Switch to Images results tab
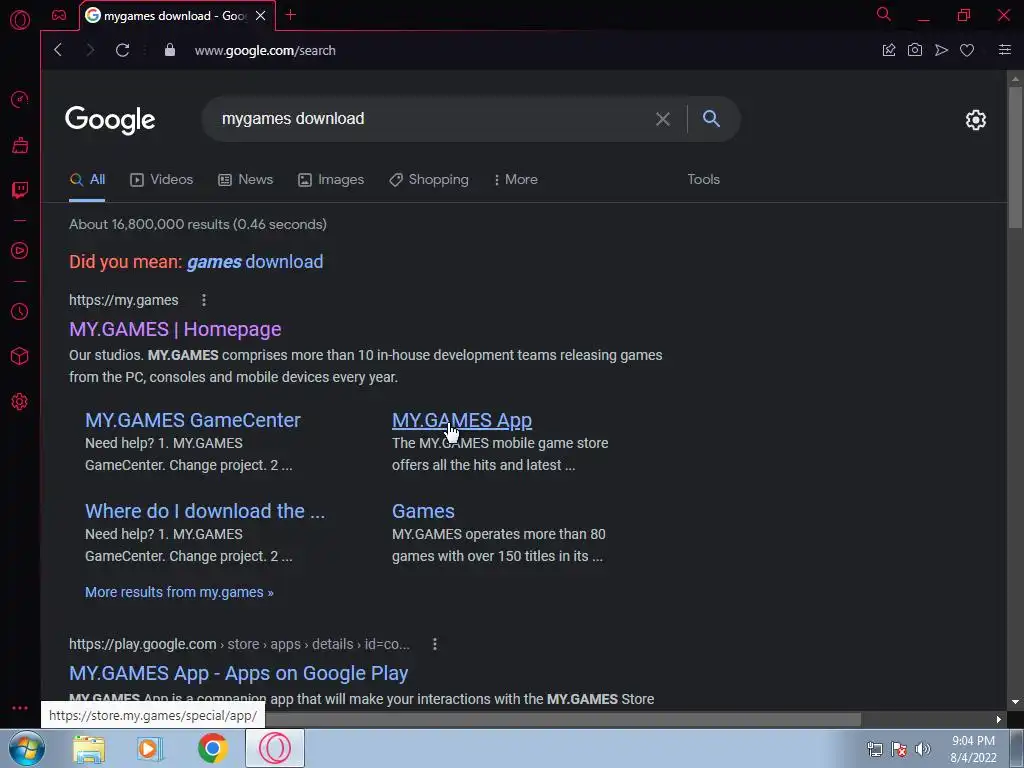 click(x=331, y=180)
